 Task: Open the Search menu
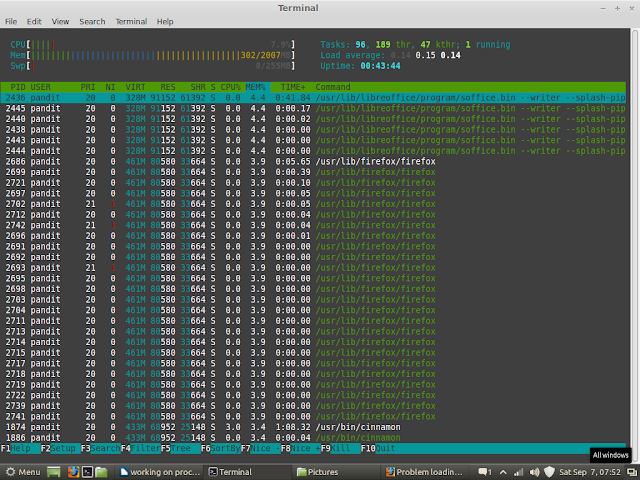pyautogui.click(x=92, y=22)
